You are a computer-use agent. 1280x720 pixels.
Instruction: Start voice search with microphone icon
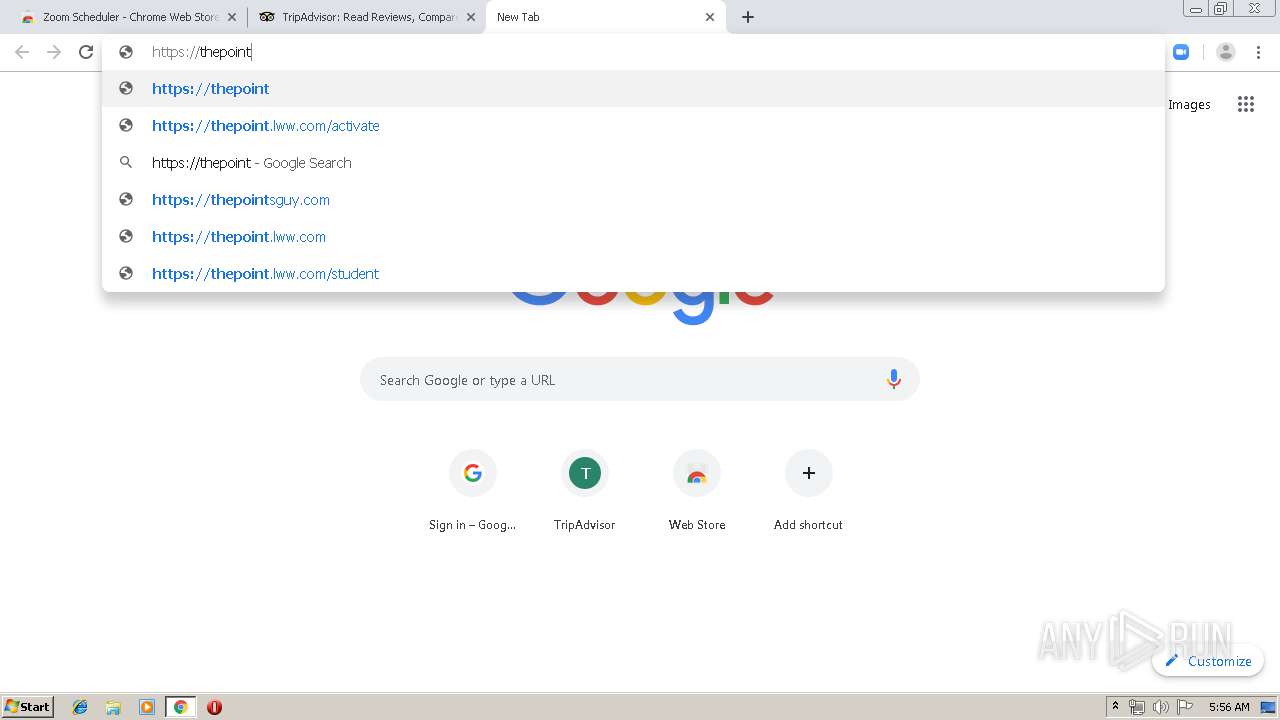click(894, 379)
